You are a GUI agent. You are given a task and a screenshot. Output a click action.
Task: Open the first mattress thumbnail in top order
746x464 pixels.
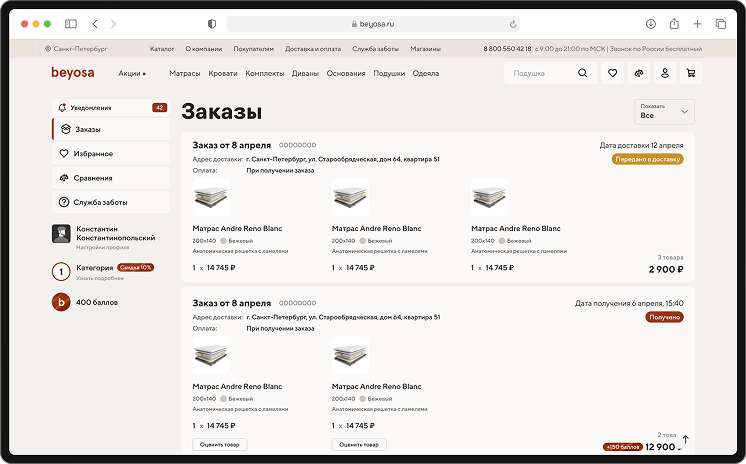coord(211,198)
